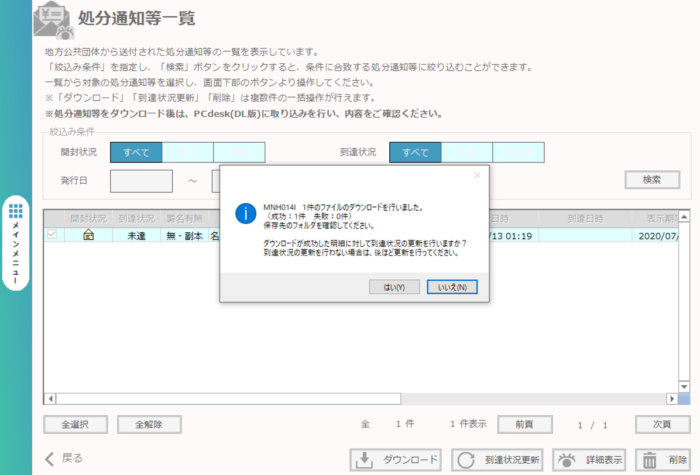Go to previous page with 前頁
The width and height of the screenshot is (700, 475).
click(525, 425)
